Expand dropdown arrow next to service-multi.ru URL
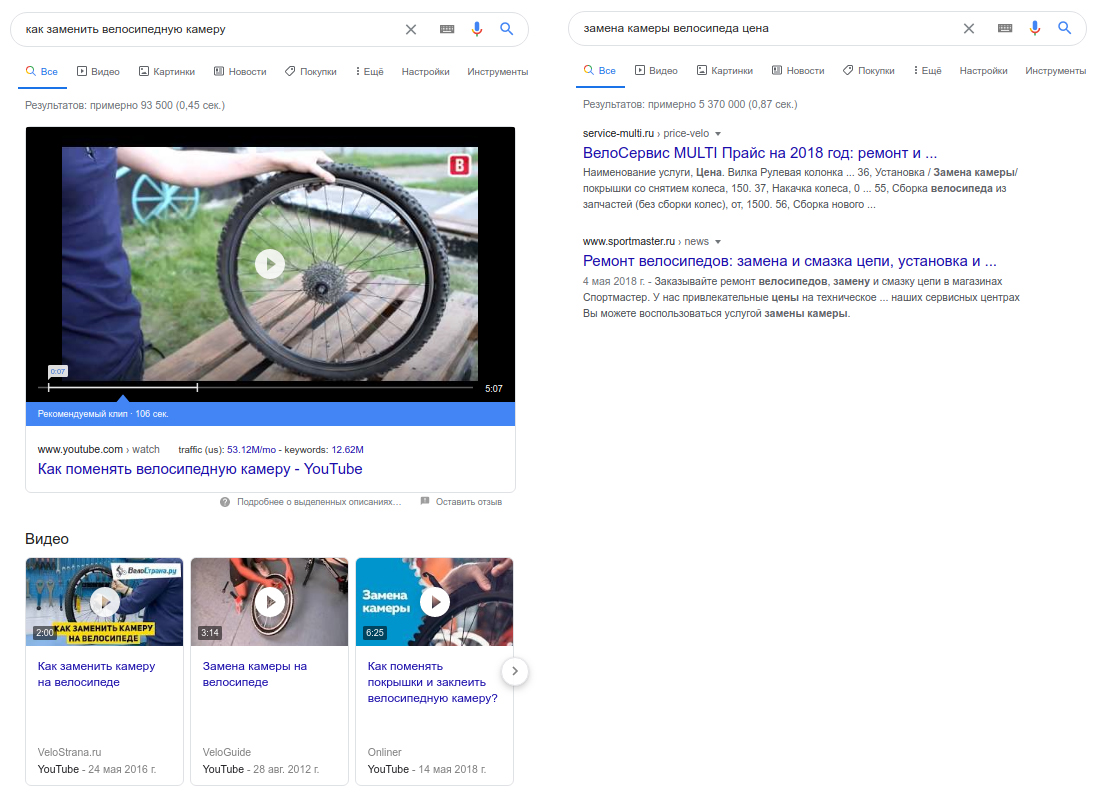 [718, 134]
